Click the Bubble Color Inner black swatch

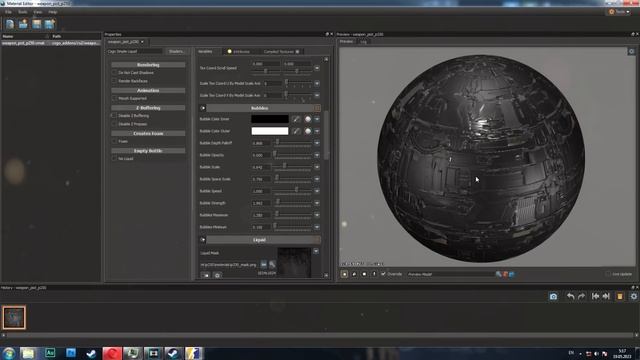pyautogui.click(x=270, y=119)
